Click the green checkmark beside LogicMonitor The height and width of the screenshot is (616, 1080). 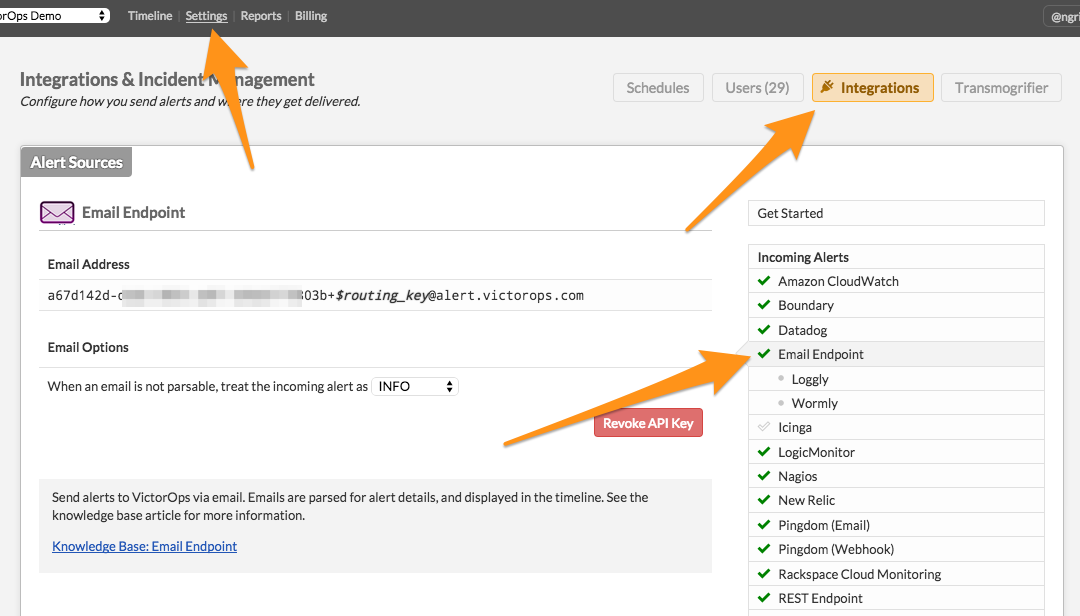(x=764, y=451)
